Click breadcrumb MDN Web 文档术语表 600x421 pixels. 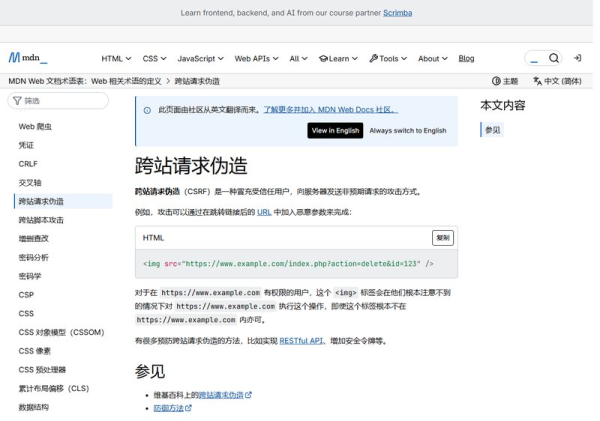tap(85, 81)
